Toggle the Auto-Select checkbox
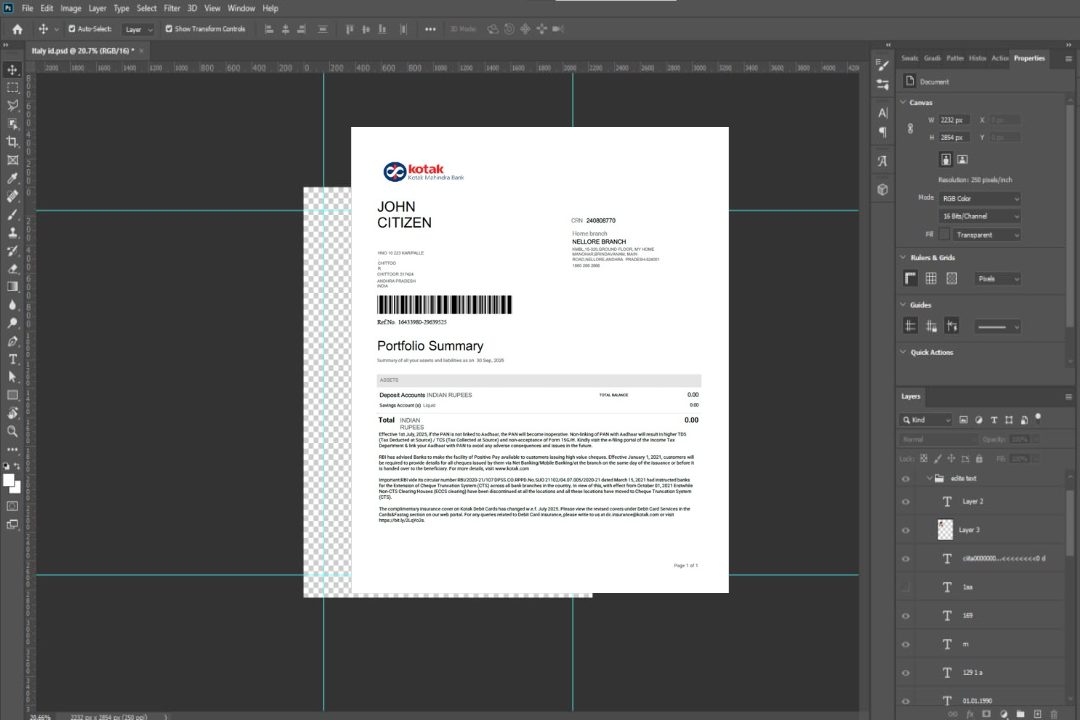This screenshot has height=720, width=1080. coord(72,29)
